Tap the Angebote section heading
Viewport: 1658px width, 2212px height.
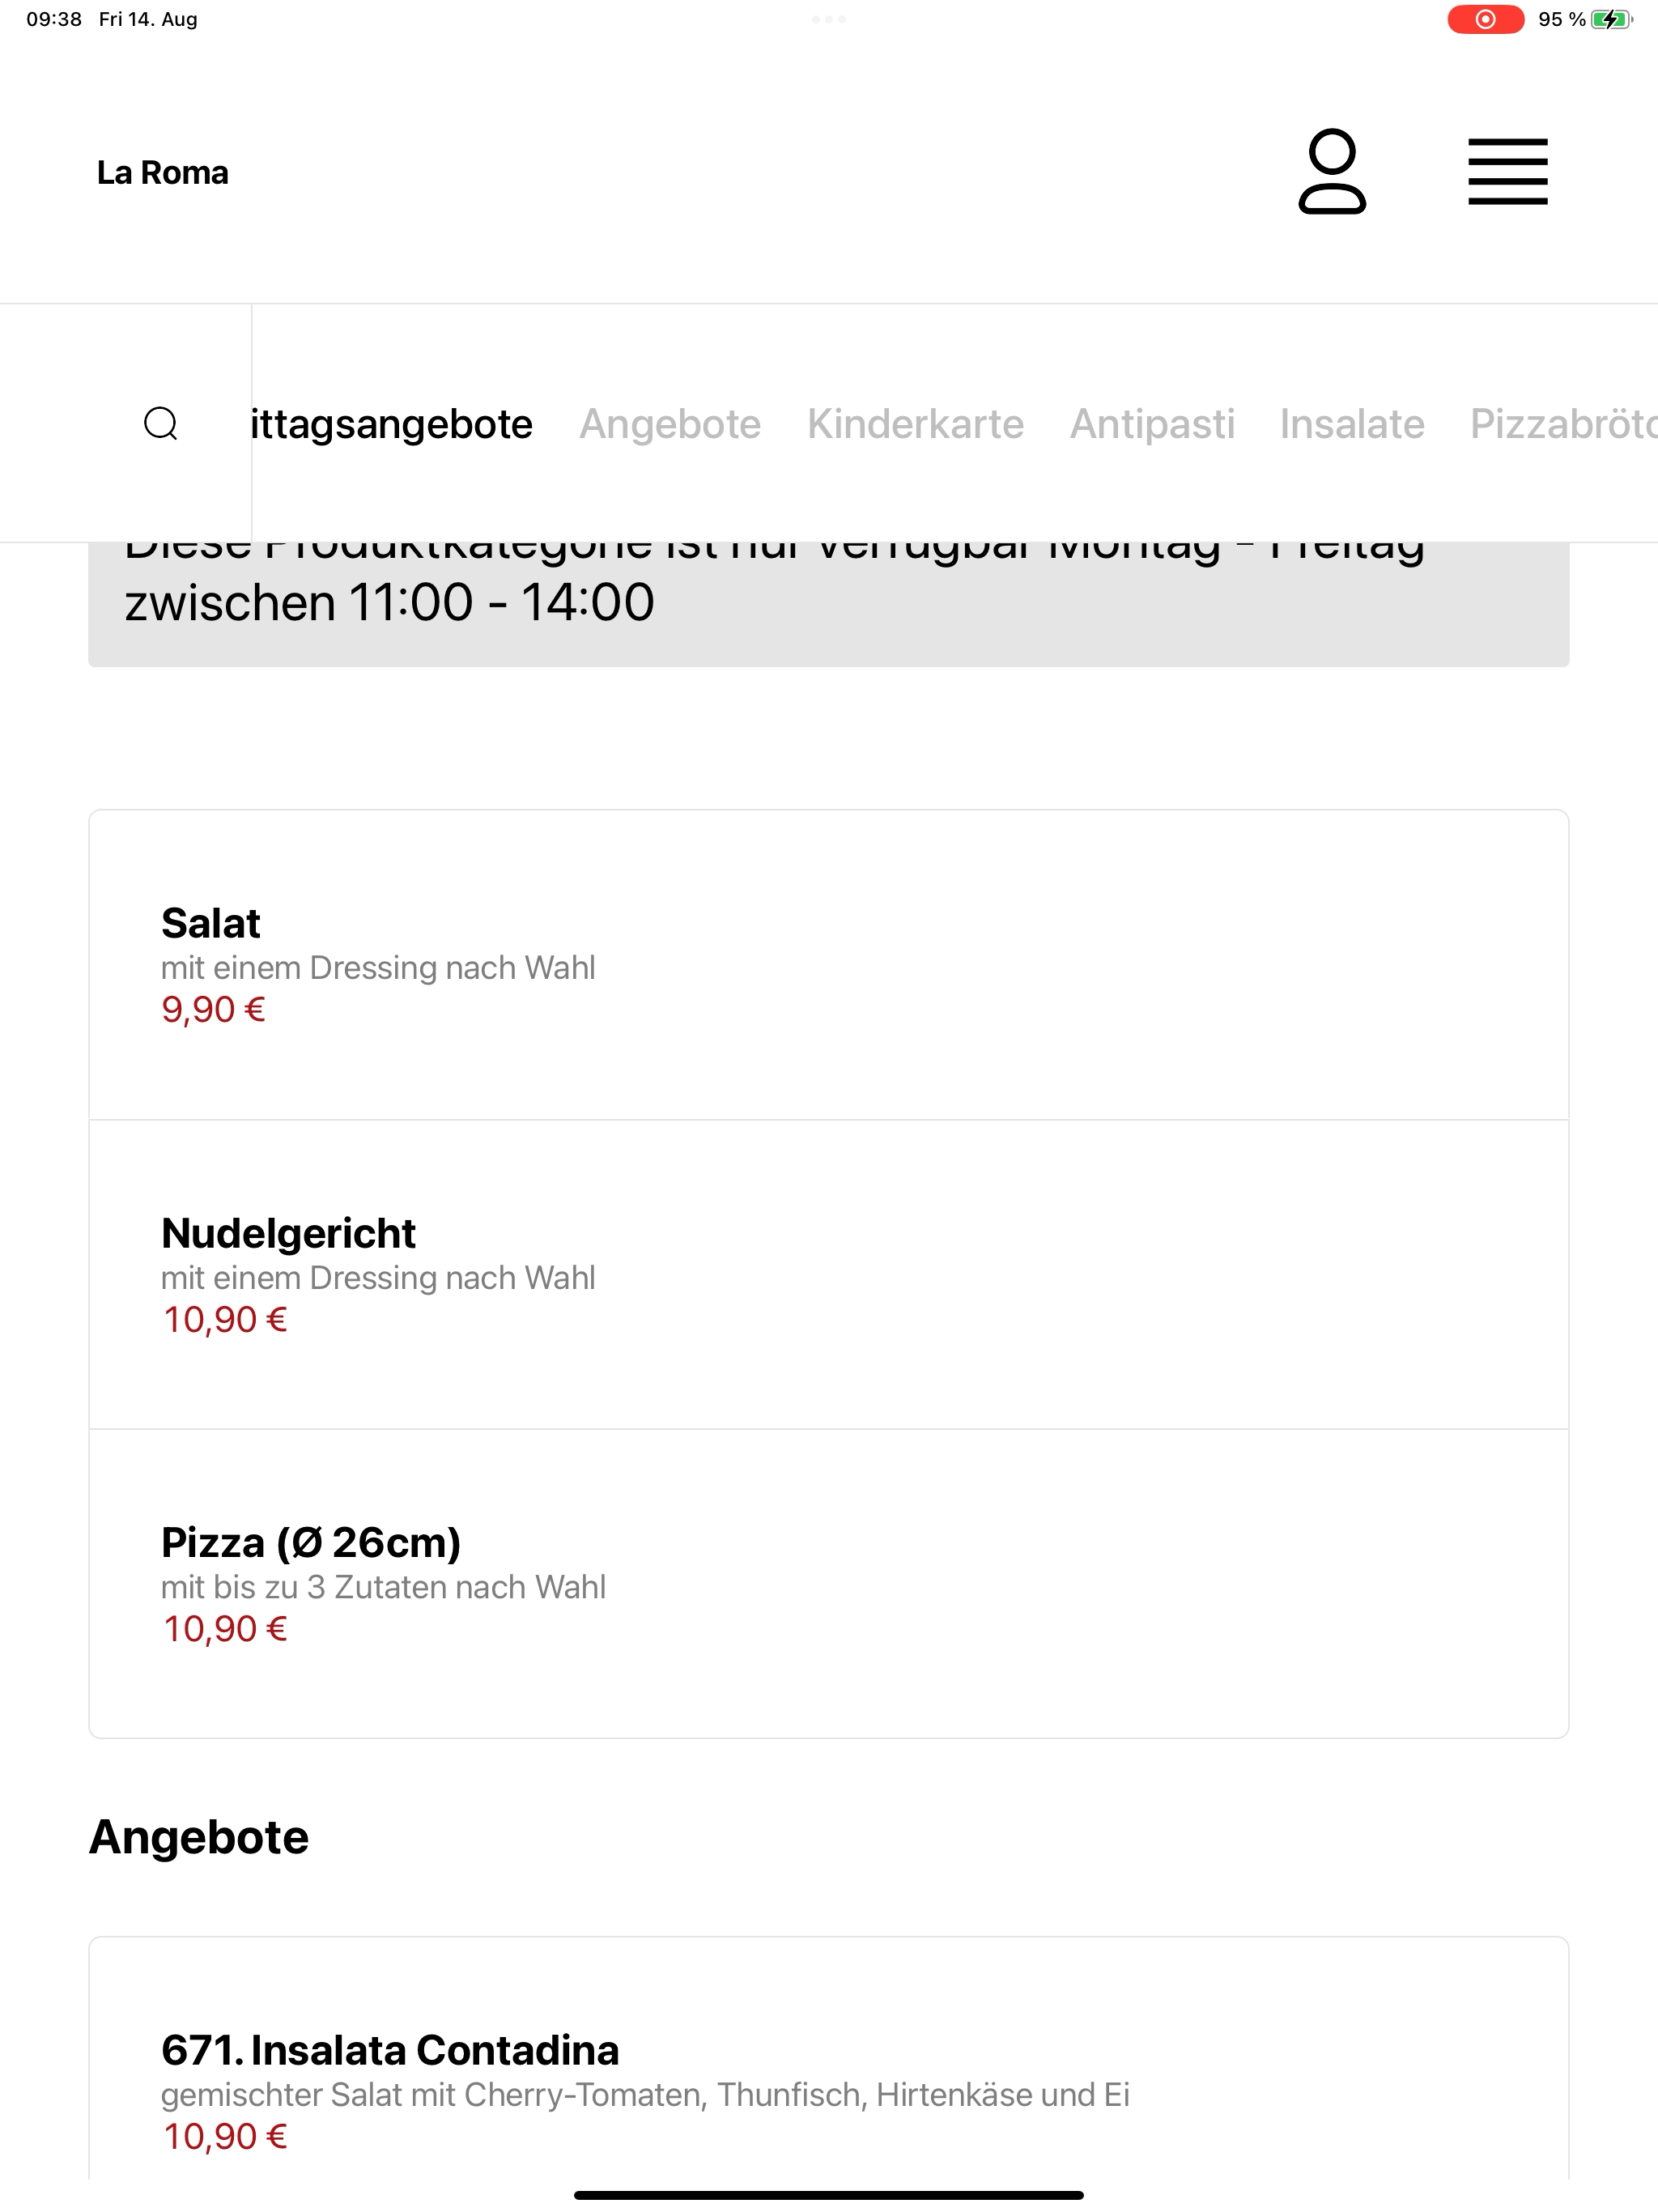point(199,1837)
